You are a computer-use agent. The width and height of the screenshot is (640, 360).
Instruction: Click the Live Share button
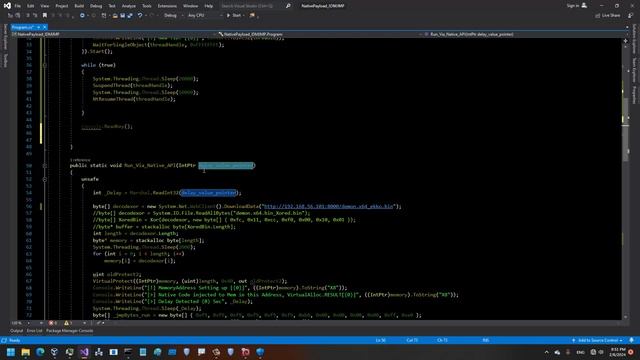point(607,16)
